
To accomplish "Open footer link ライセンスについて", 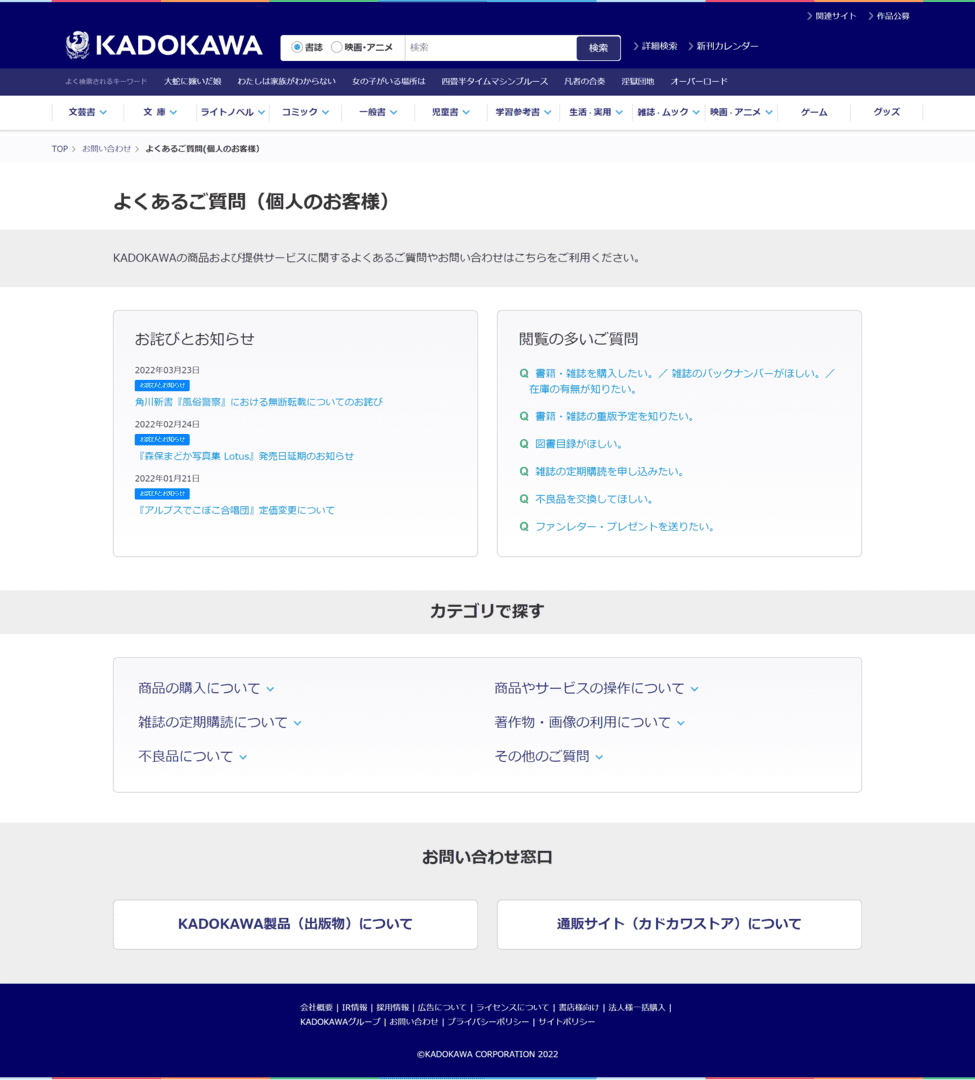I will tap(512, 1008).
